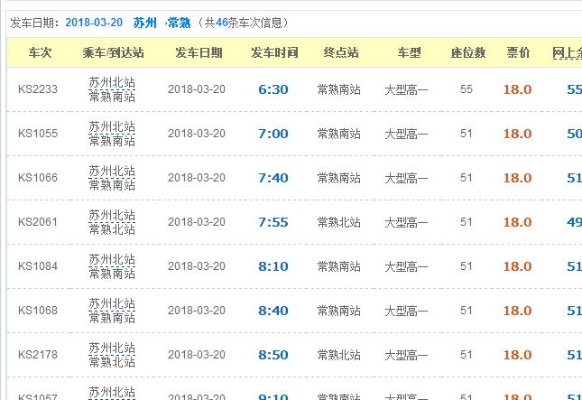Select bus number KS2178
This screenshot has height=400, width=582.
pos(38,354)
